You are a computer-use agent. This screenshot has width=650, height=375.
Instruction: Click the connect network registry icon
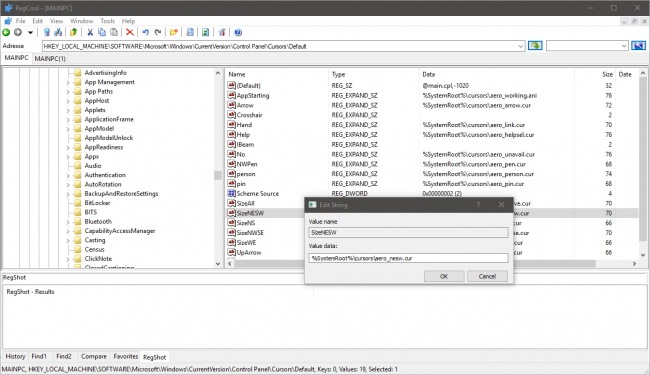tap(47, 32)
